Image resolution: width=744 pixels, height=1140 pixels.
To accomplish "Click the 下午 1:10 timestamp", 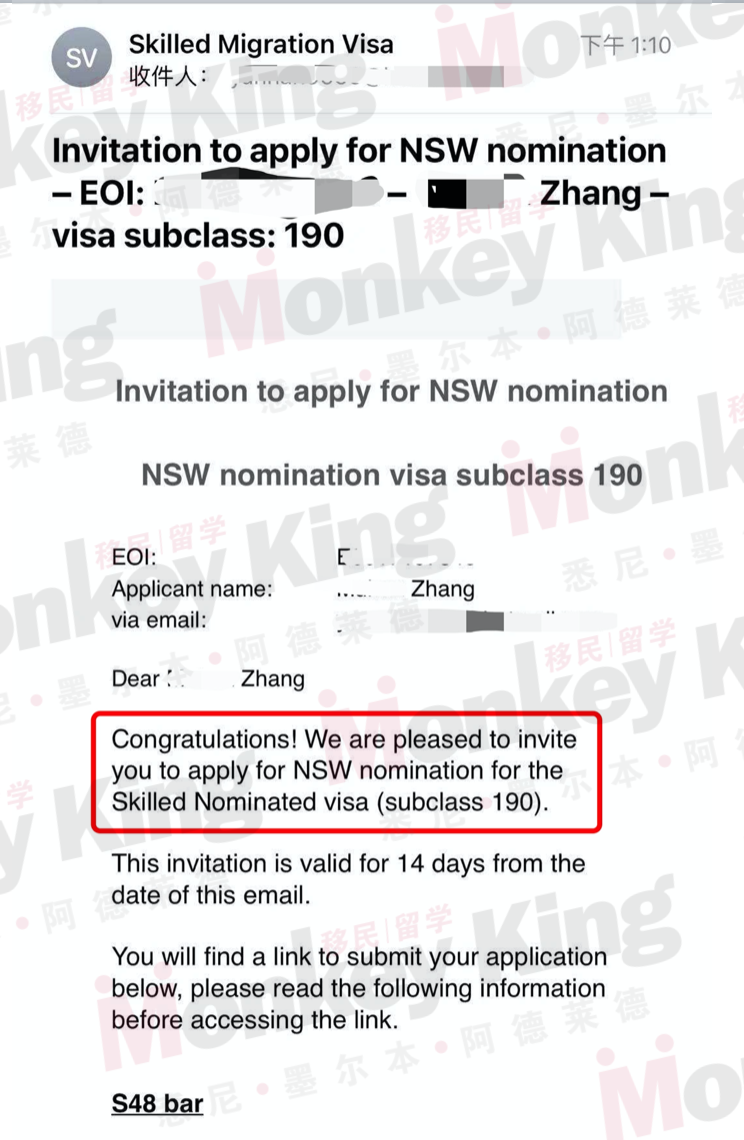I will tap(626, 45).
